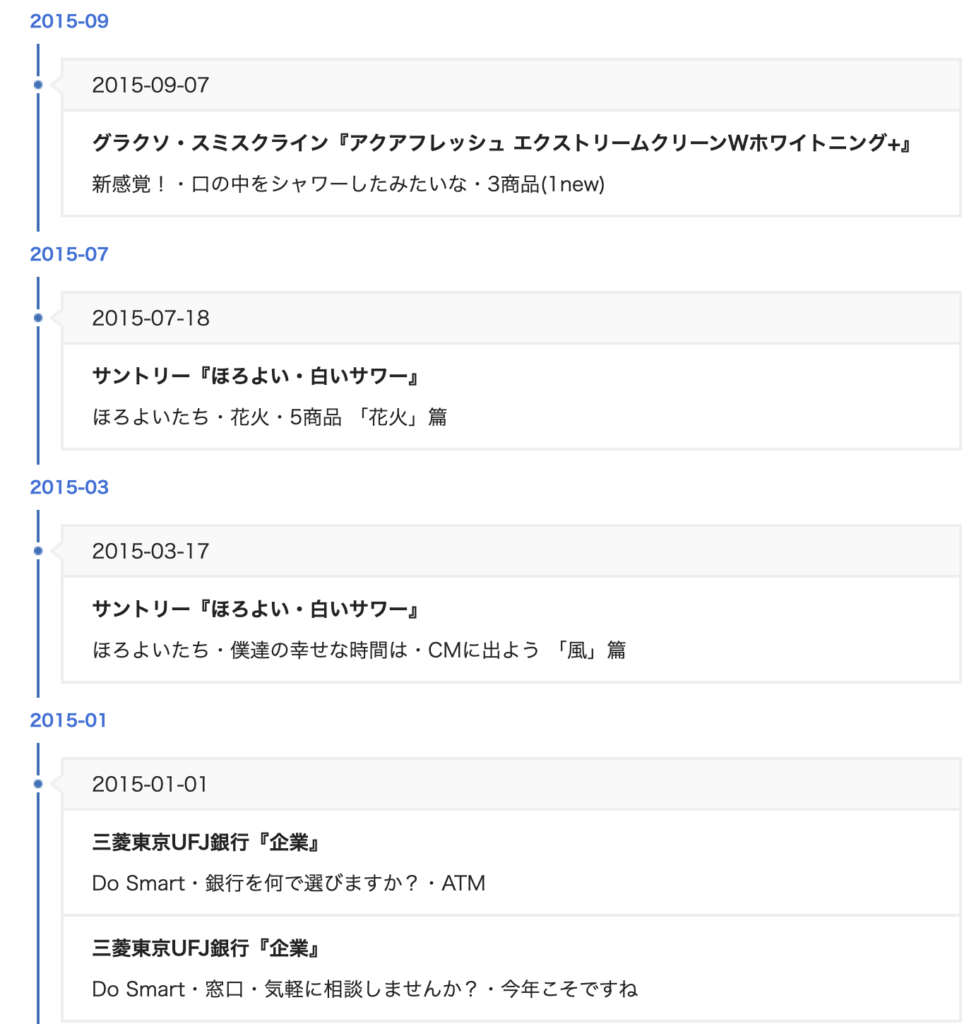
Task: Open サントリー ほろよい entry under 2015-07-18
Action: (255, 376)
